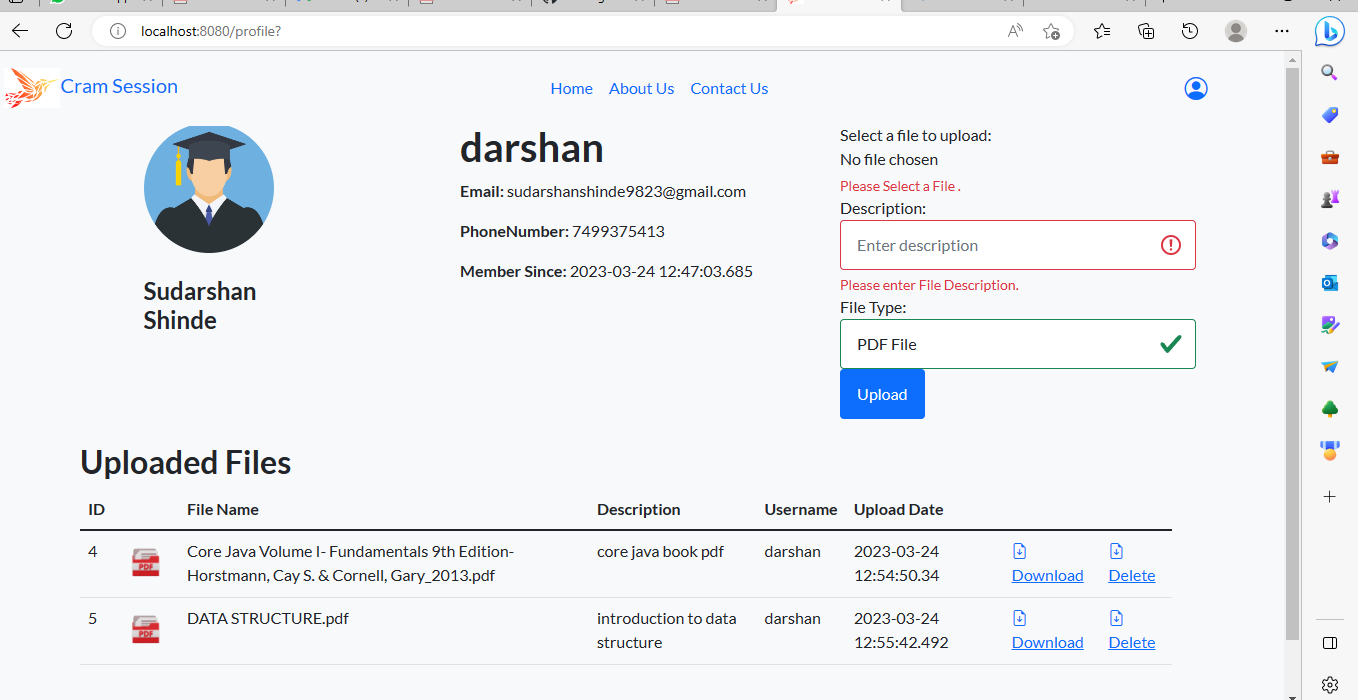Viewport: 1358px width, 700px height.
Task: Click the browser profile avatar
Action: [x=1236, y=31]
